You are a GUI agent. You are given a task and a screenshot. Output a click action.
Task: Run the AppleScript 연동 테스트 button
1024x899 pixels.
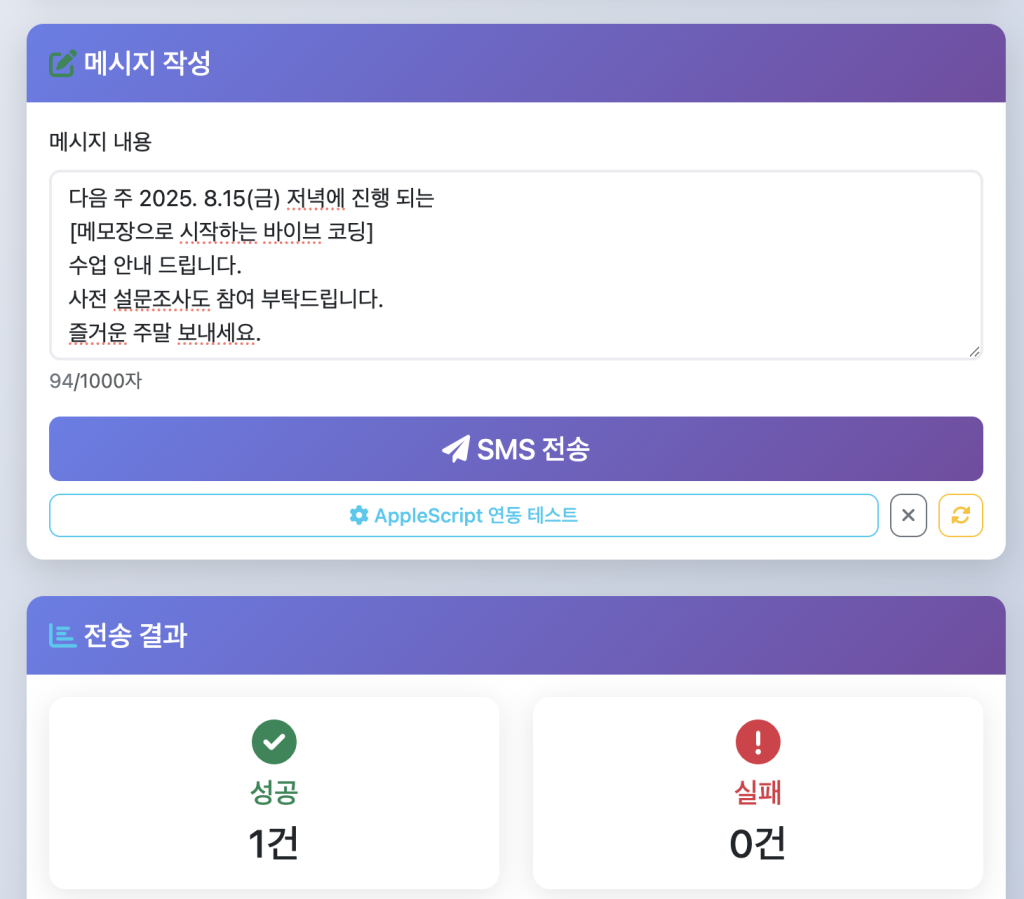tap(464, 515)
